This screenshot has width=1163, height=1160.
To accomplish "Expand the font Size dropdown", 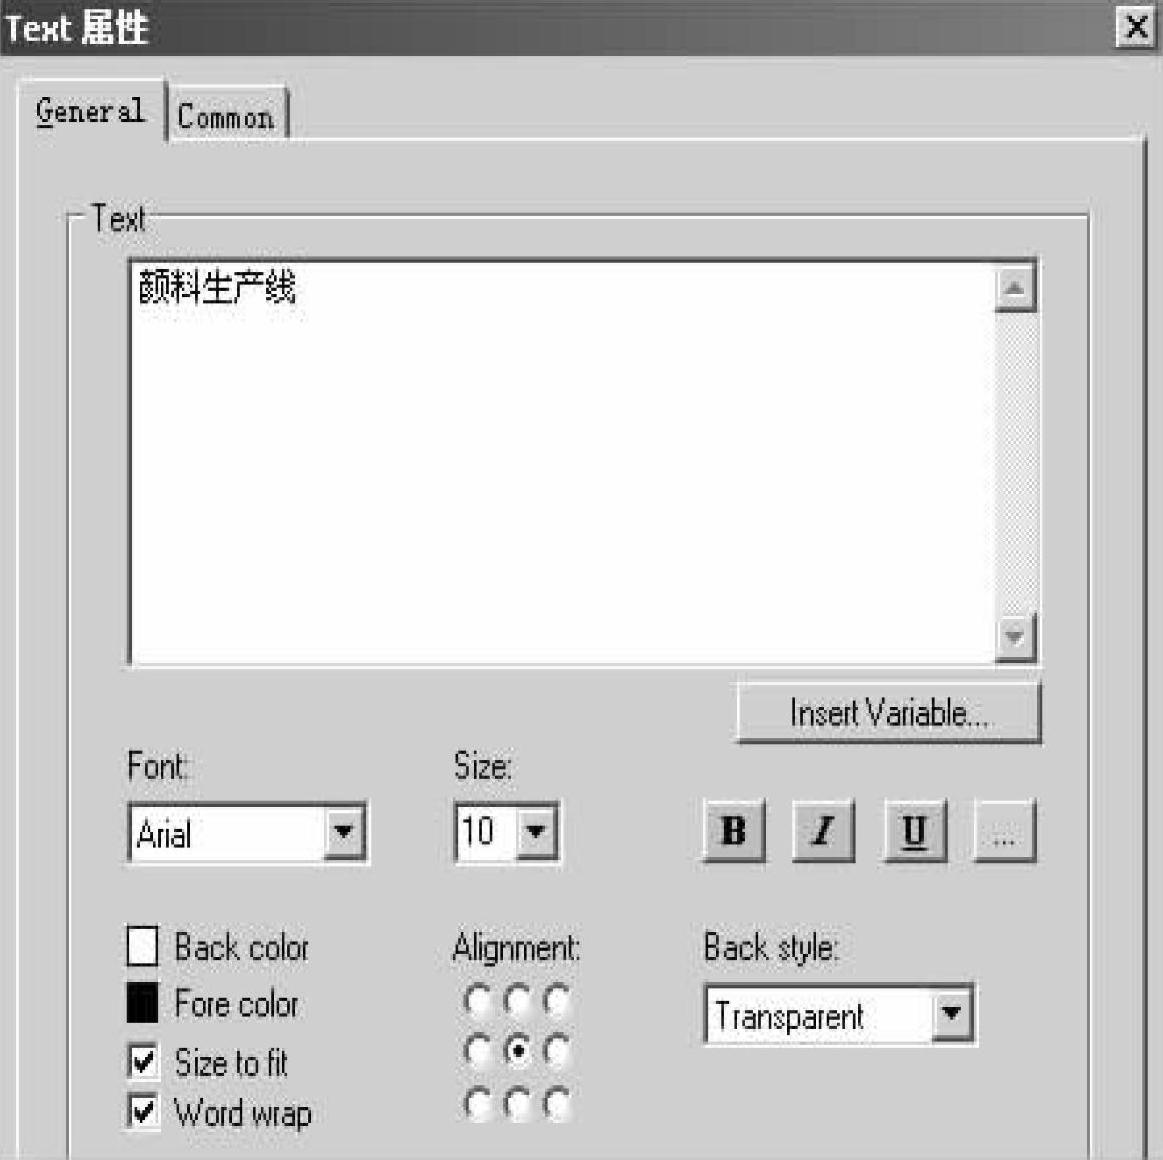I will (537, 831).
